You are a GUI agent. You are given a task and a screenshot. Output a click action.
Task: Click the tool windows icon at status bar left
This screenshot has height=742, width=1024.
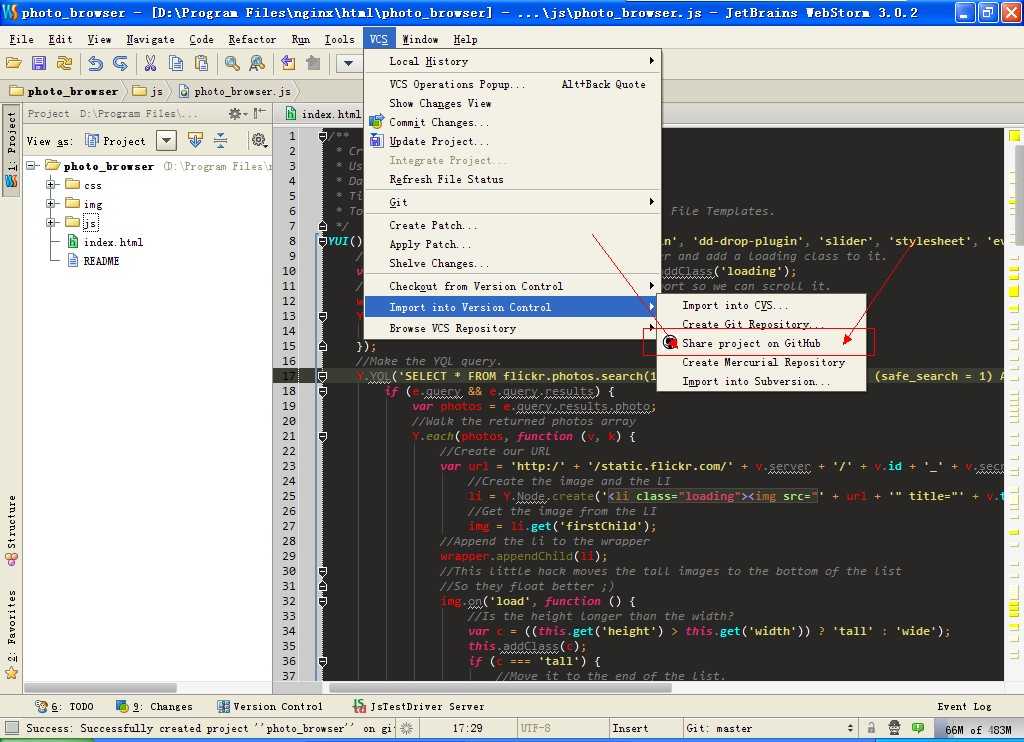11,728
